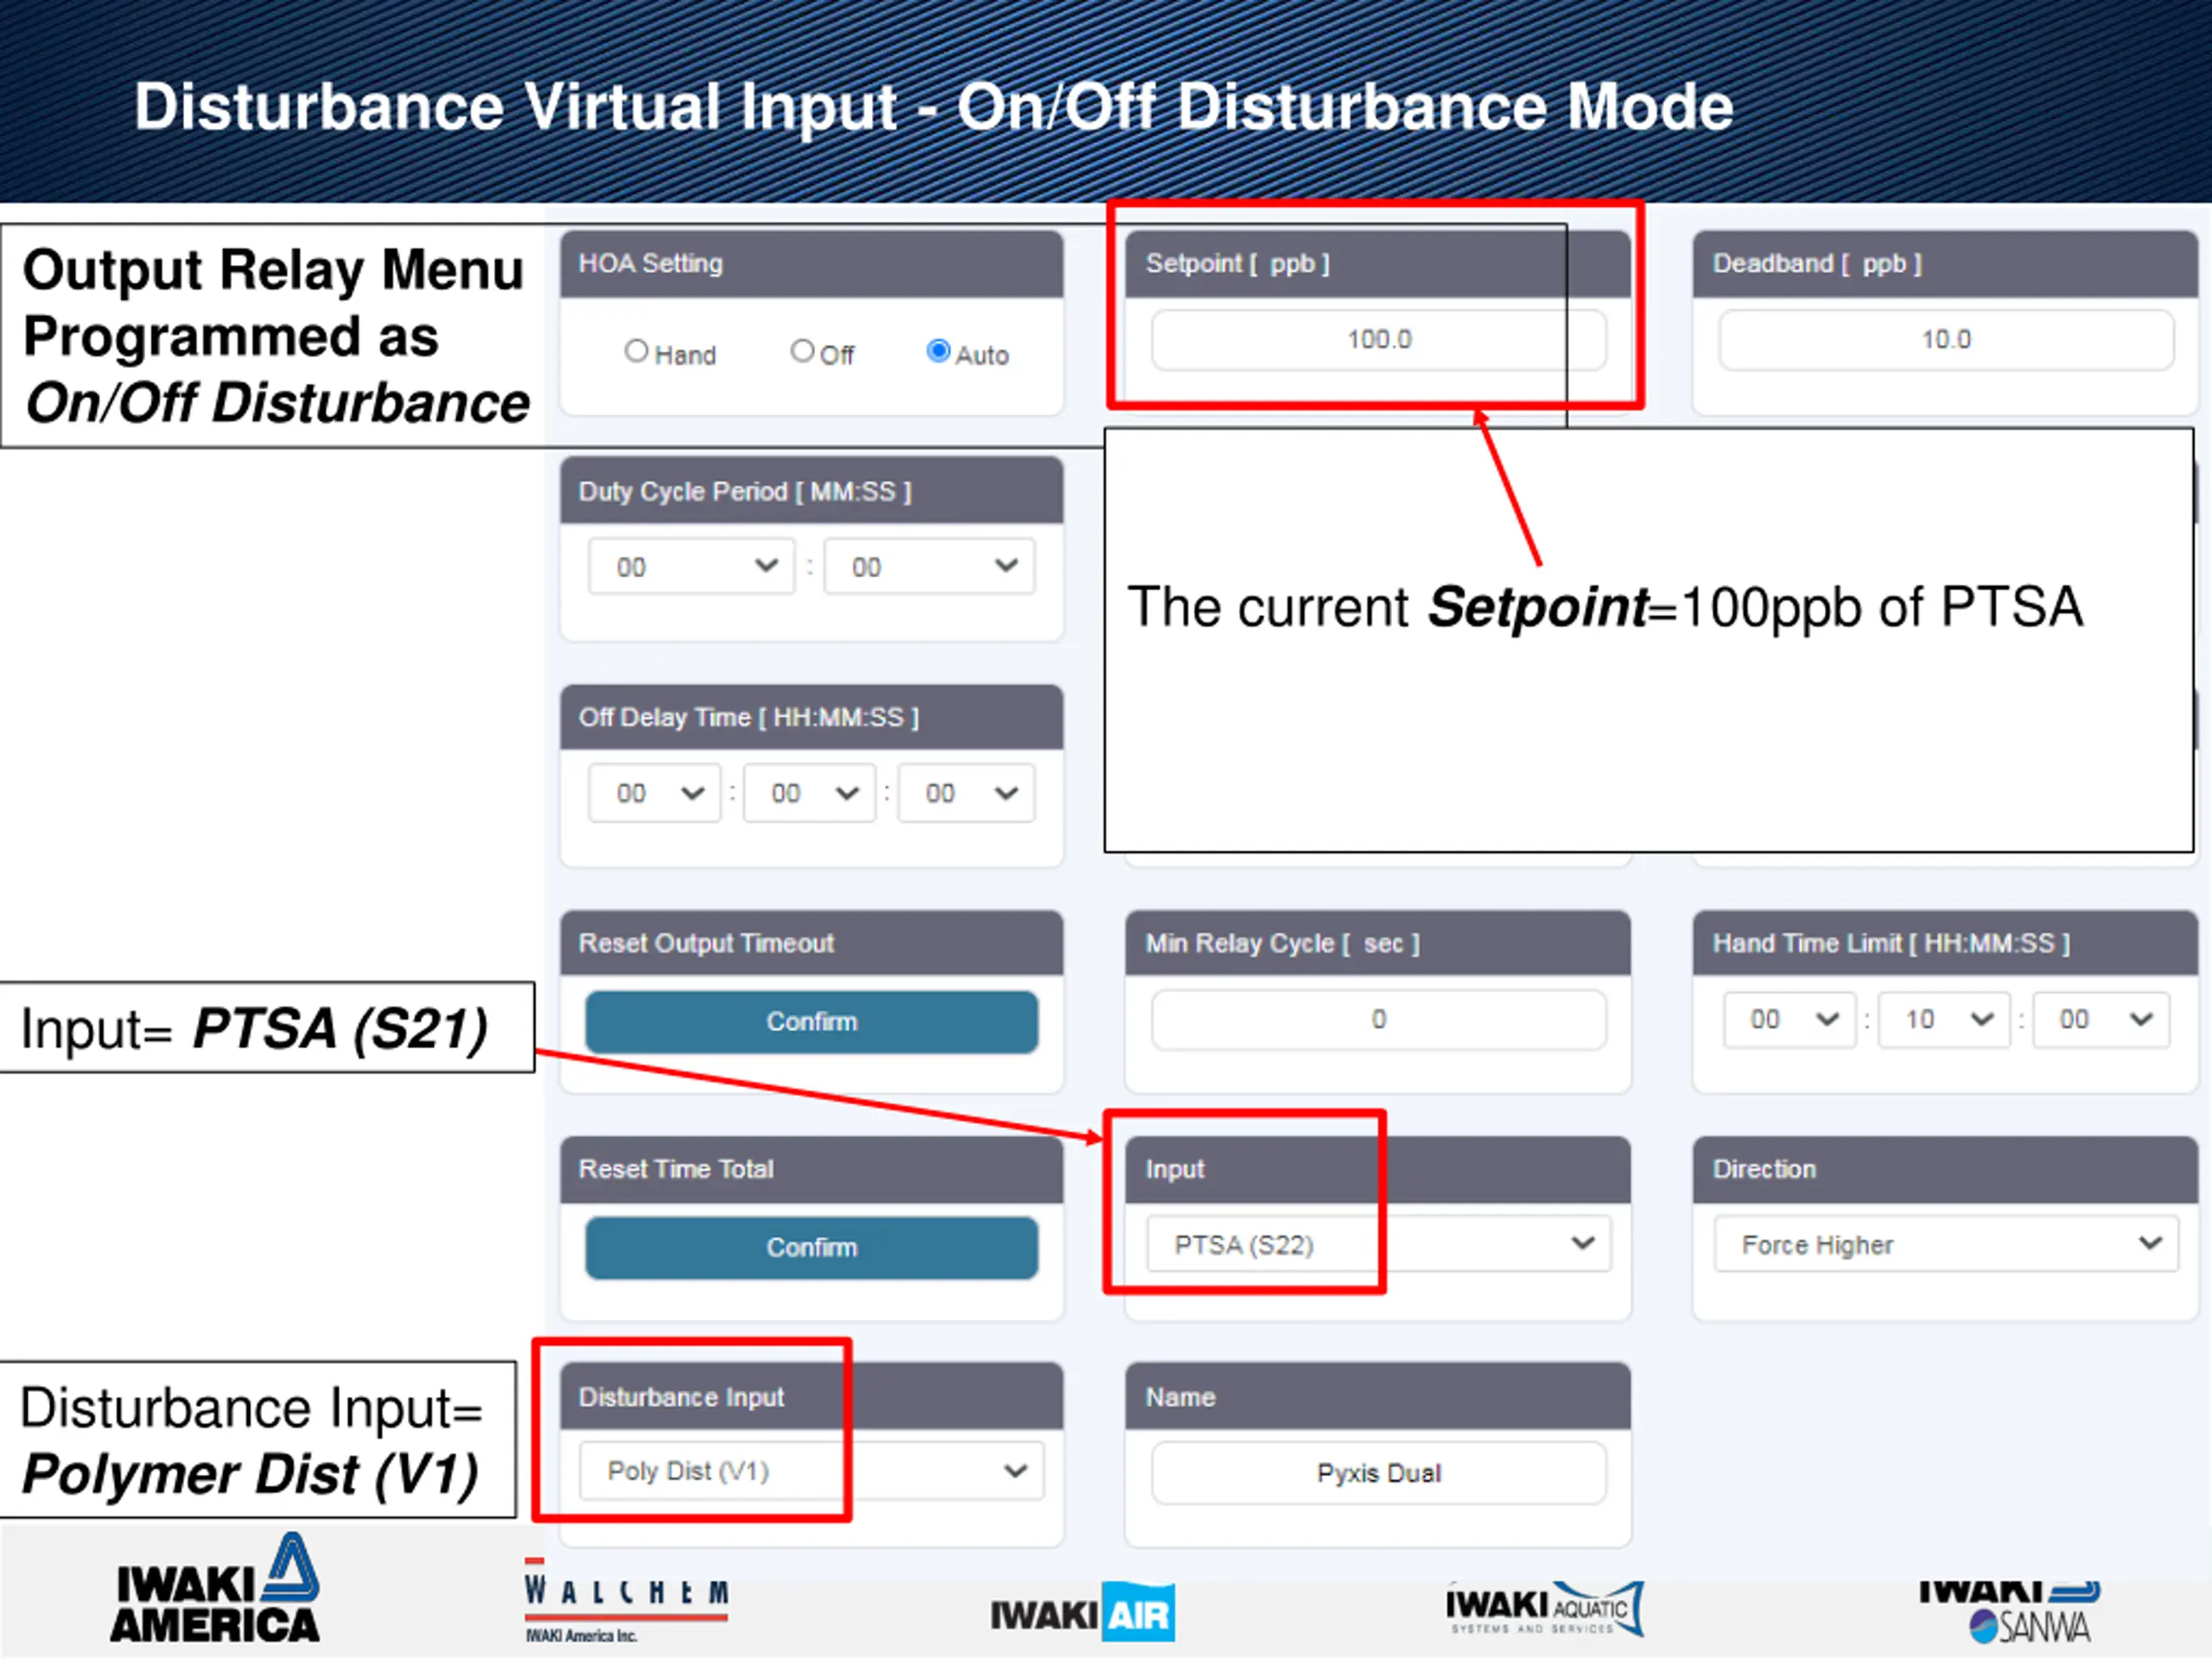Screen dimensions: 2212x1659
Task: Confirm Reset Output Timeout
Action: tap(811, 1022)
